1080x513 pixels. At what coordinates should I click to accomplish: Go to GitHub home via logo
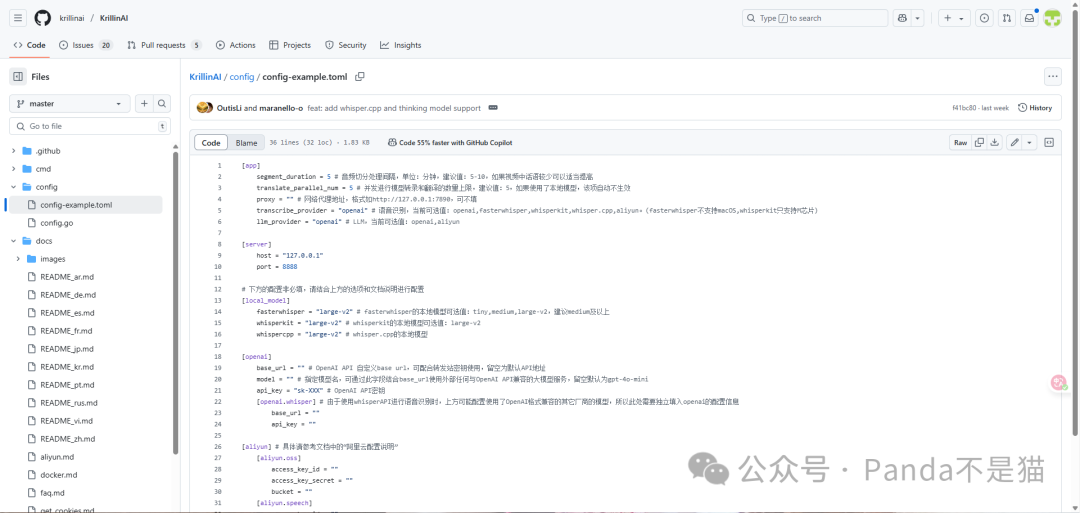(x=43, y=18)
